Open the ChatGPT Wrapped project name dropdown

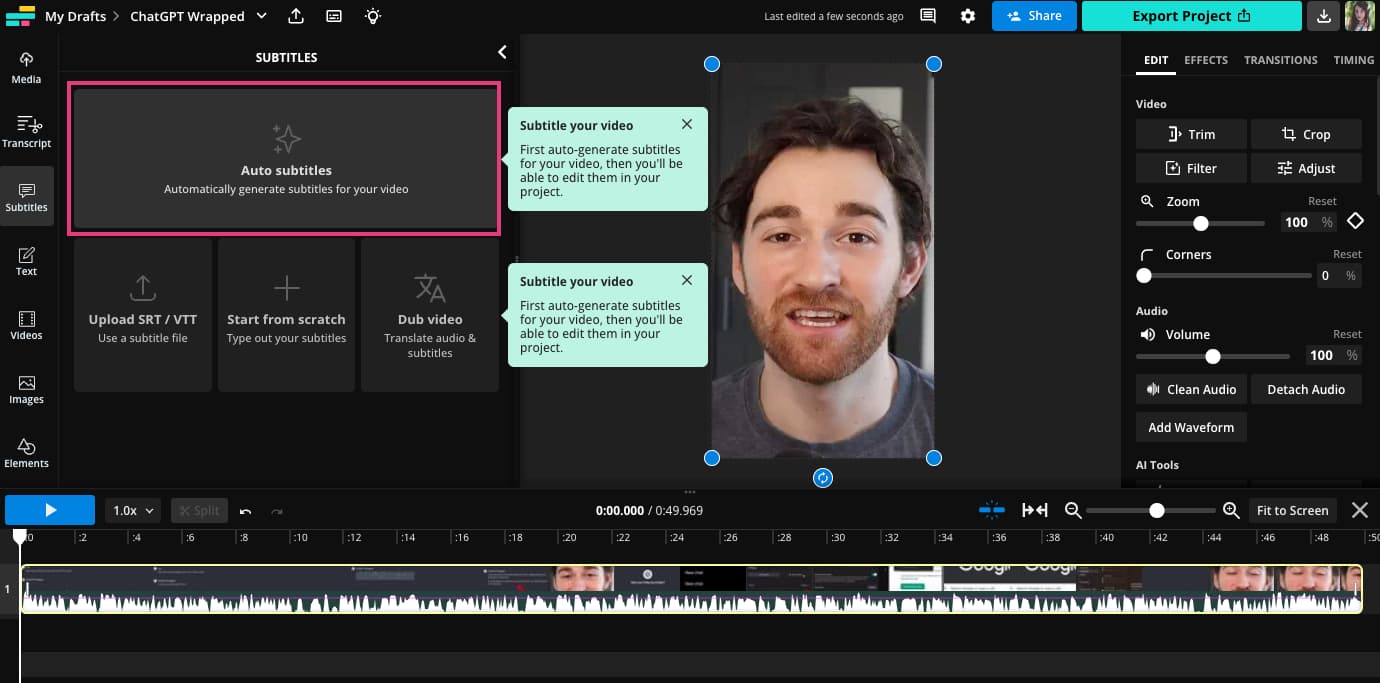tap(198, 16)
